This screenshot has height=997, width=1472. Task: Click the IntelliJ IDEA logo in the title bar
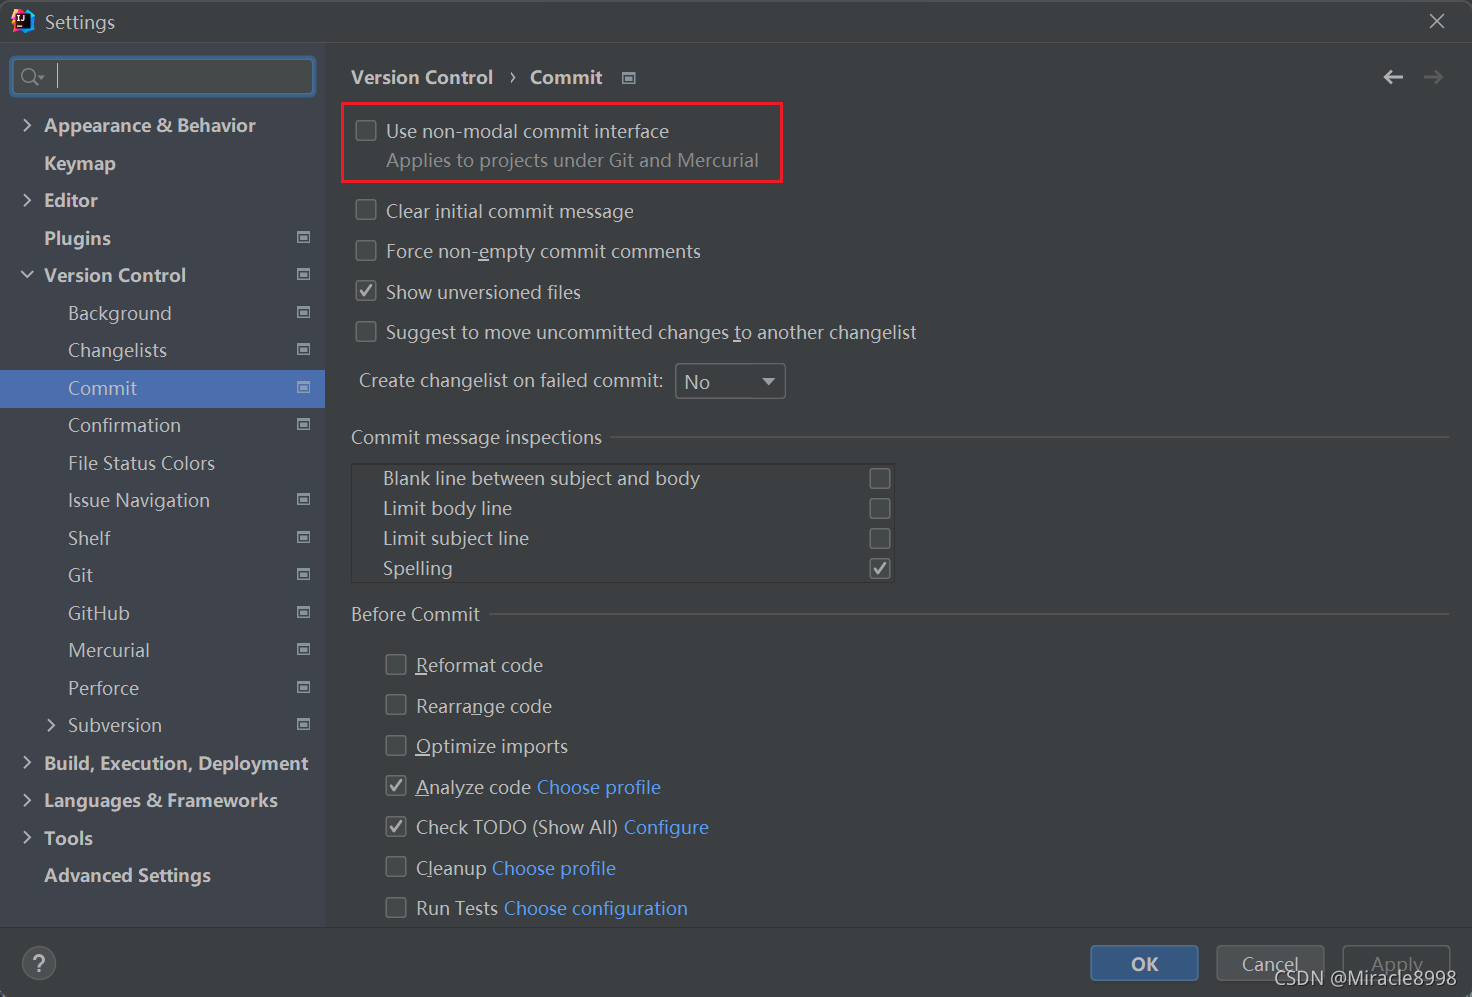point(22,20)
